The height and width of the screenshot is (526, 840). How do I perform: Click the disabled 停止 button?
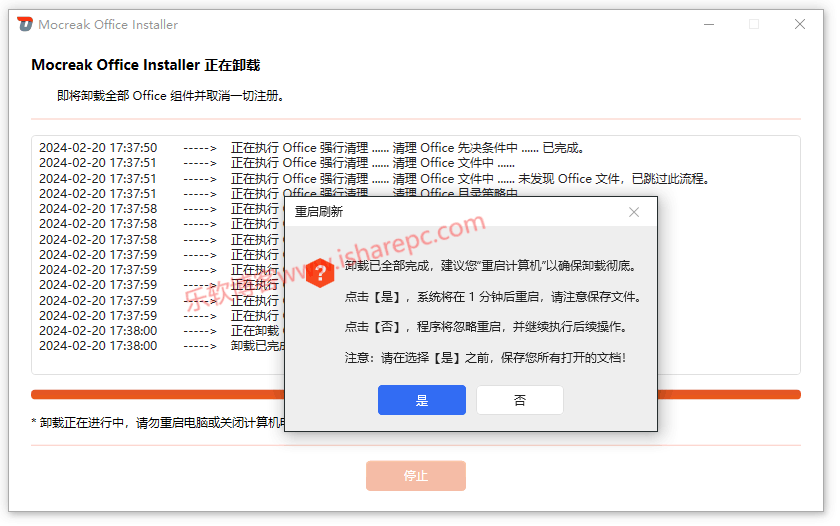pyautogui.click(x=416, y=476)
